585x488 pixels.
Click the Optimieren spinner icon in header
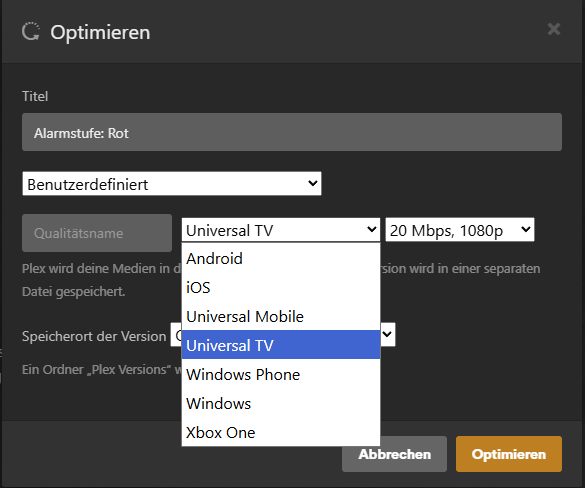coord(31,31)
